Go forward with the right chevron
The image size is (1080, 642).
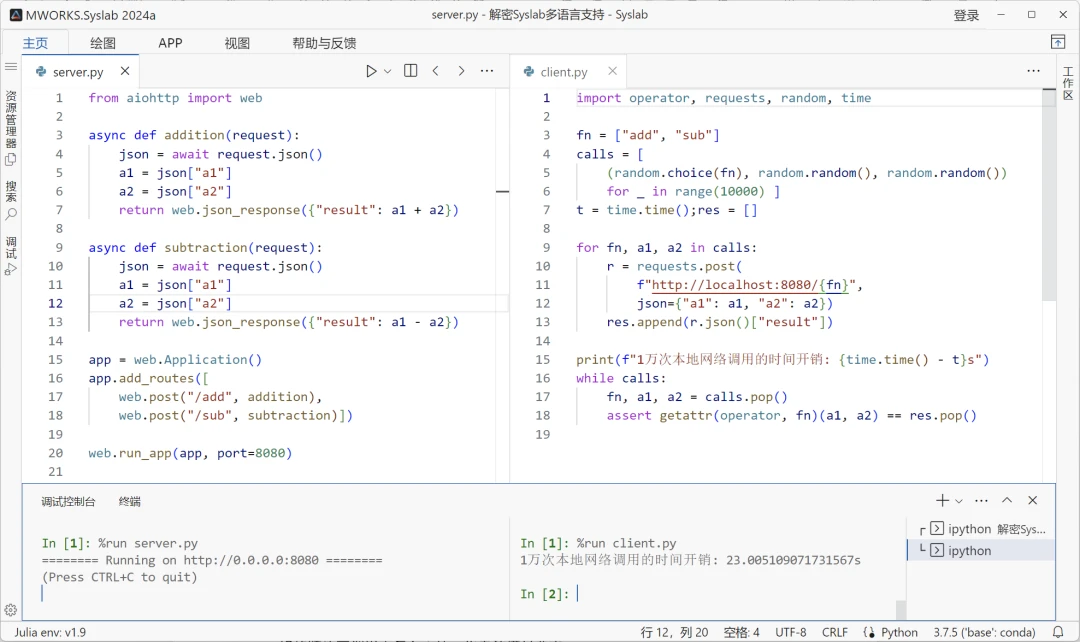coord(461,70)
